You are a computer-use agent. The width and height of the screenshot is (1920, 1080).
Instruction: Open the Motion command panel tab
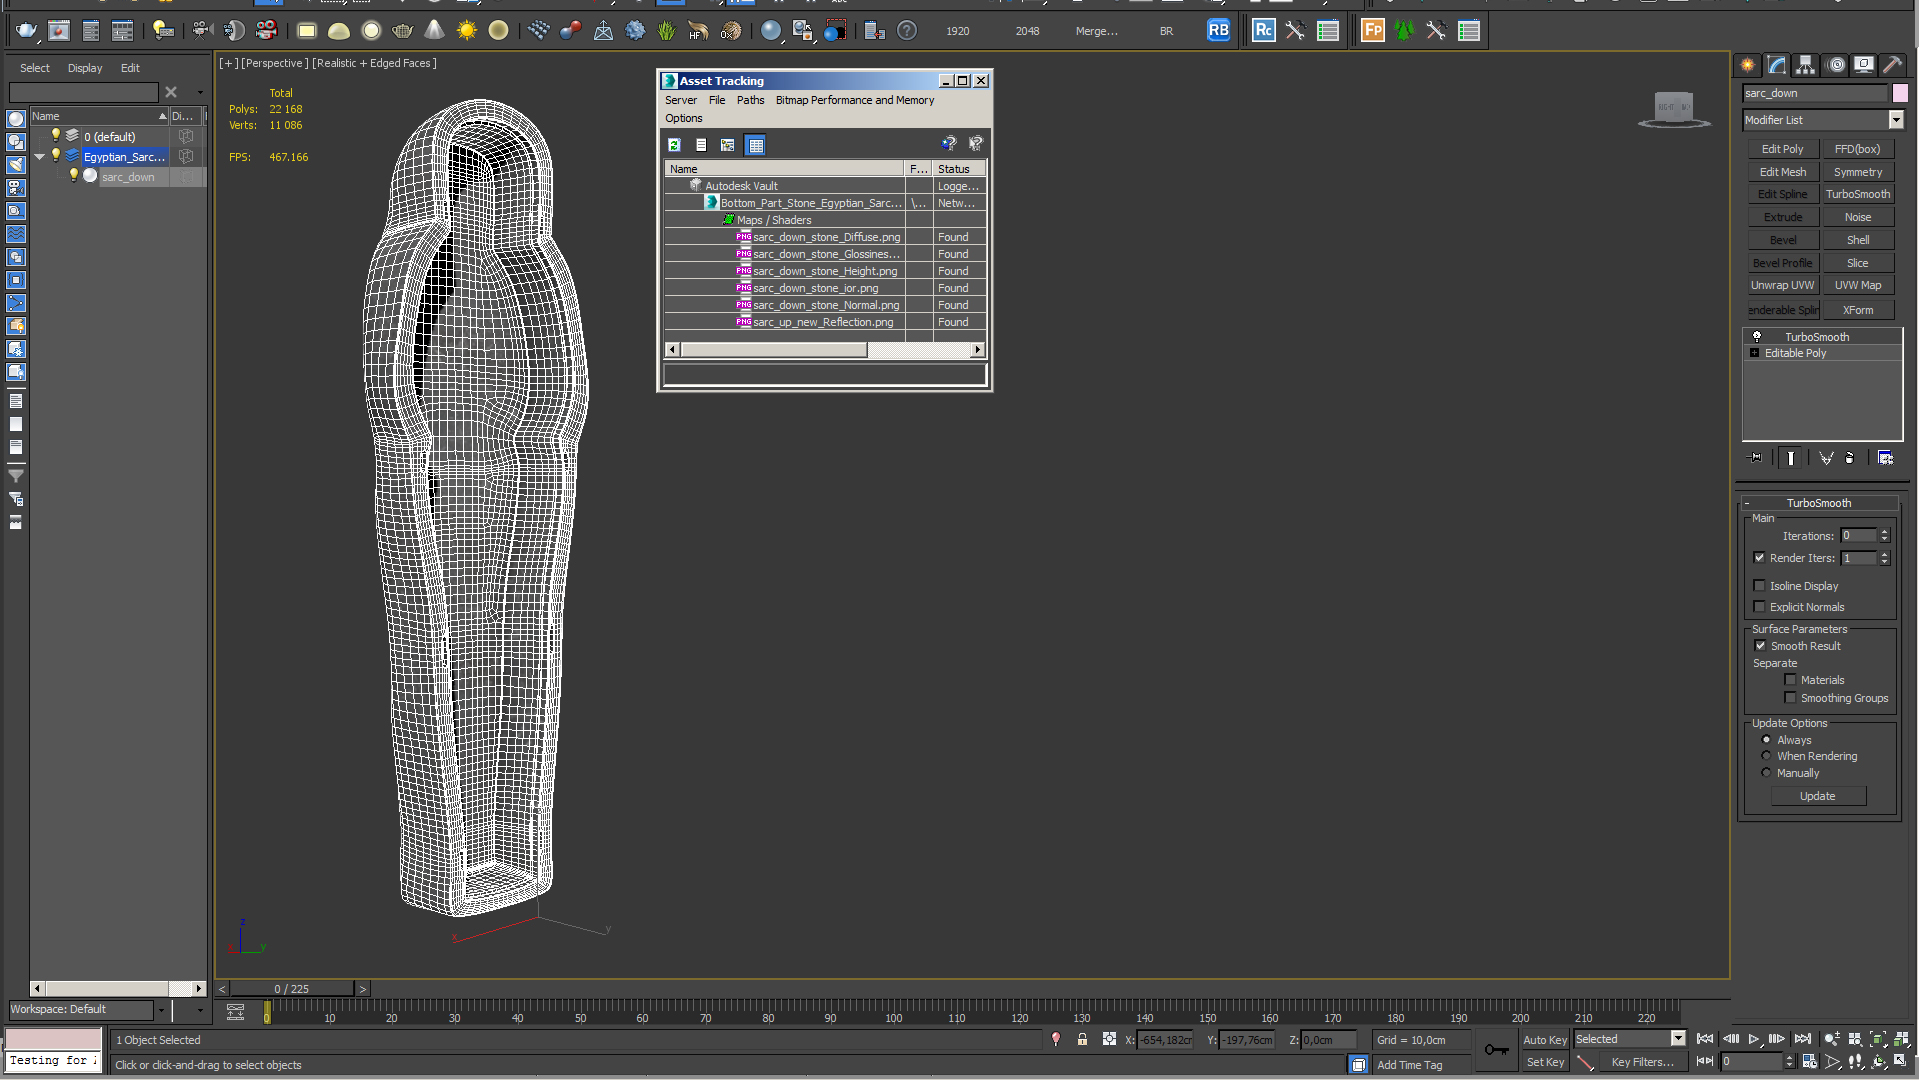1836,65
